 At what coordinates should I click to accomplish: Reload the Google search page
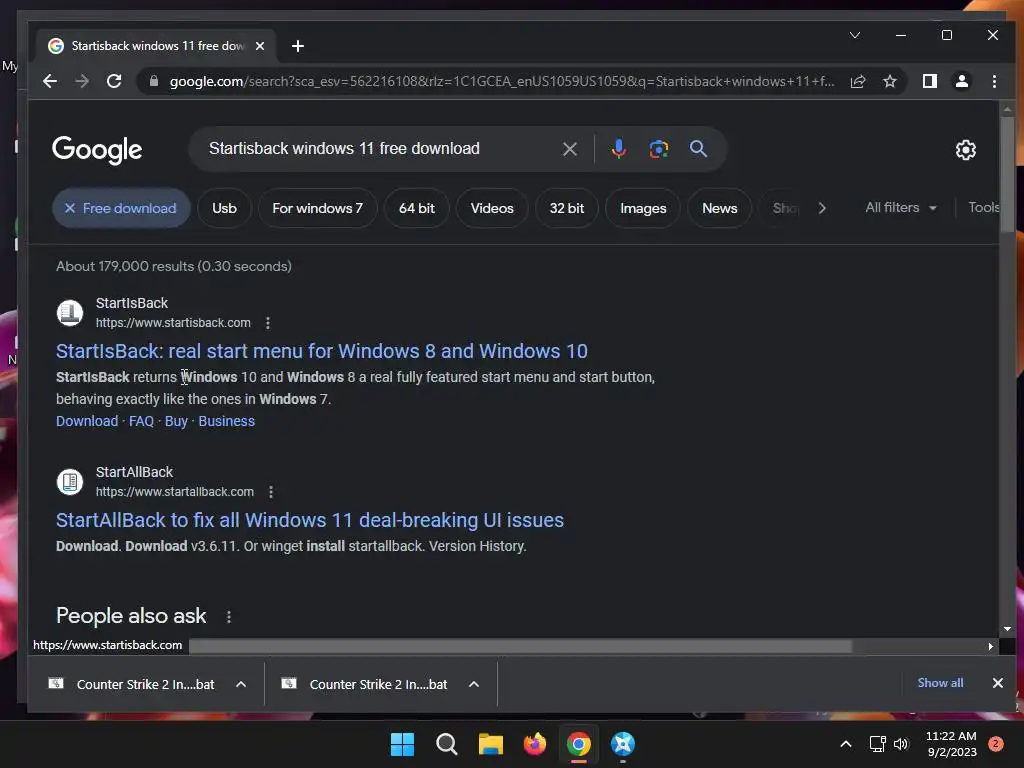tap(114, 81)
